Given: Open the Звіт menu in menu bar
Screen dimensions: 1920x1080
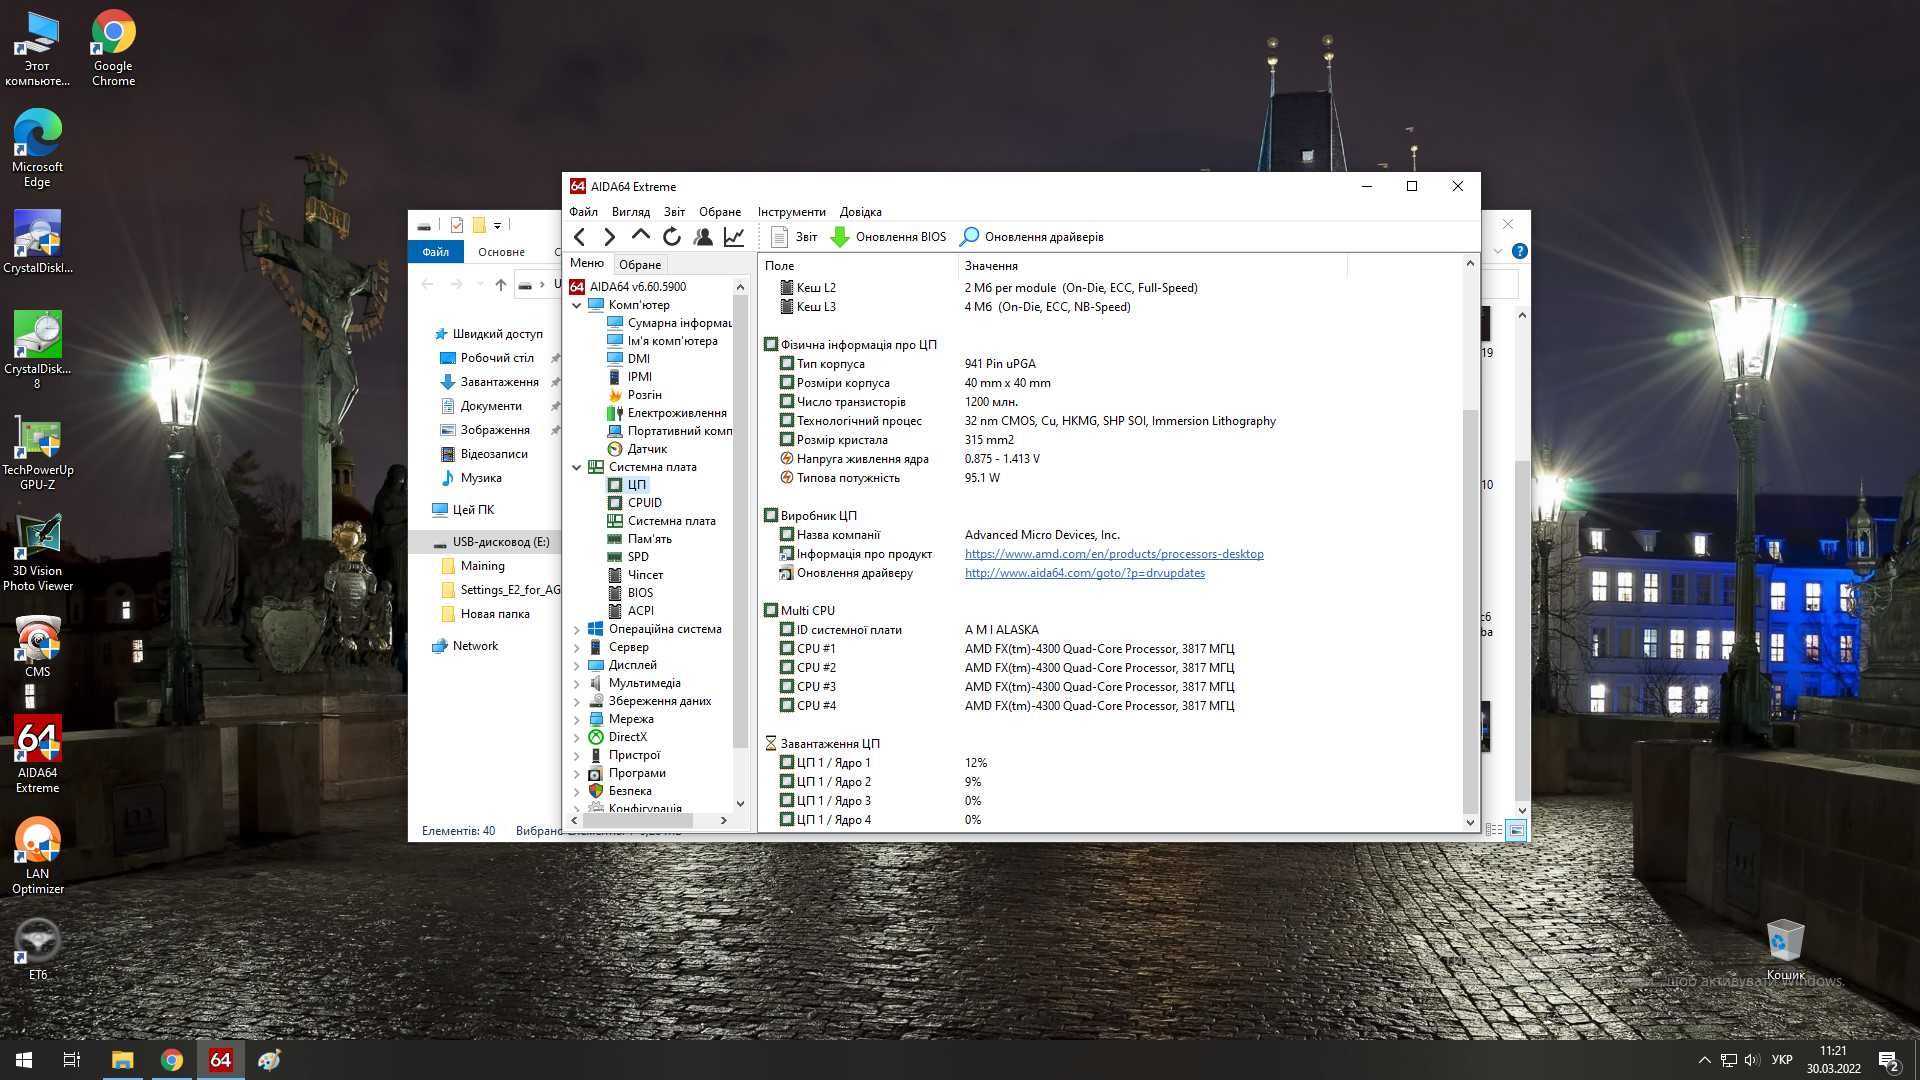Looking at the screenshot, I should [674, 212].
